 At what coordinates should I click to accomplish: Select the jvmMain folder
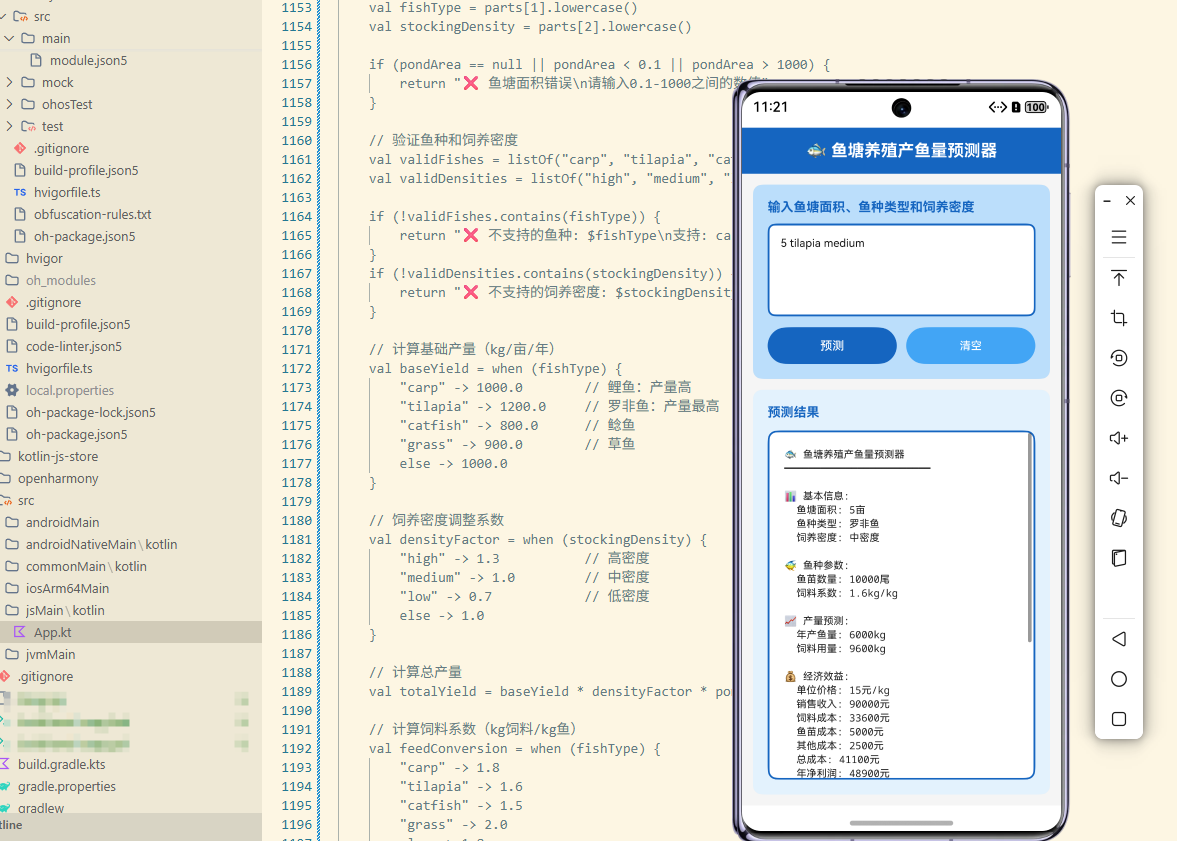tap(50, 654)
